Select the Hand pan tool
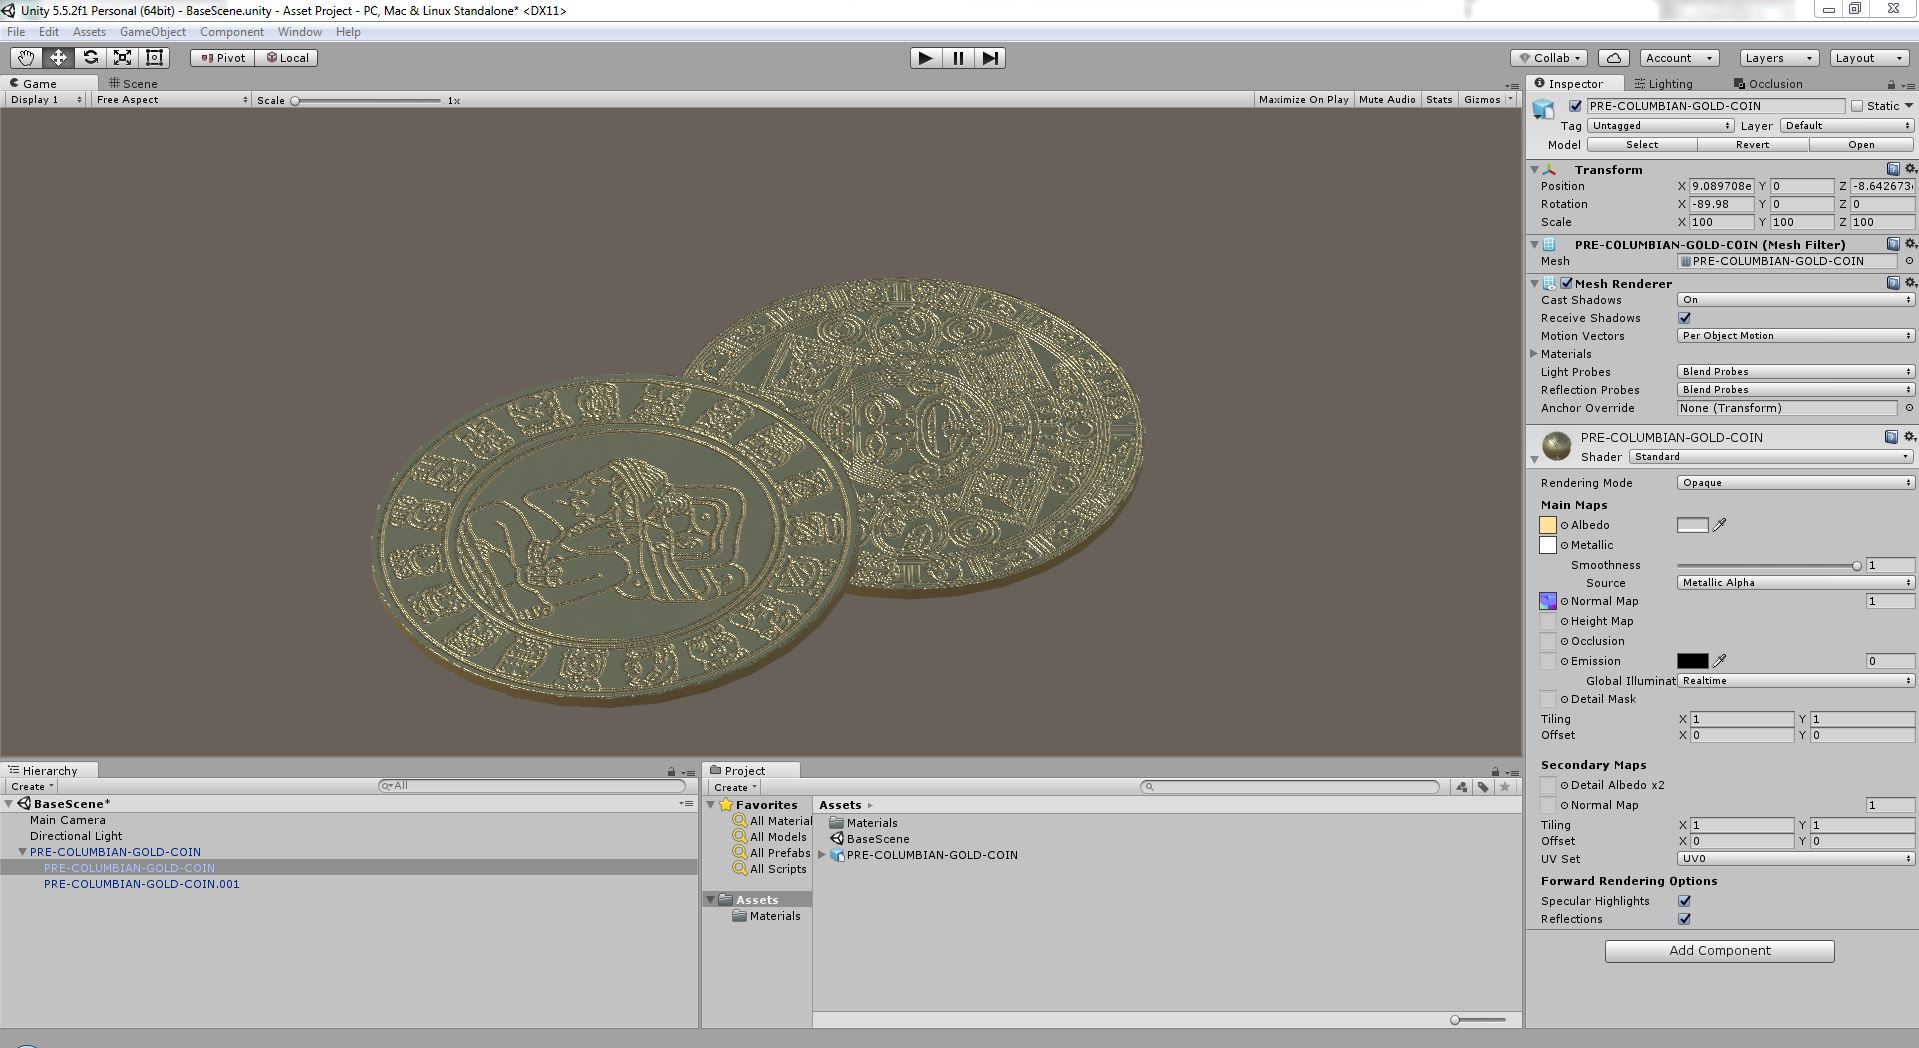Image resolution: width=1919 pixels, height=1048 pixels. coord(24,57)
